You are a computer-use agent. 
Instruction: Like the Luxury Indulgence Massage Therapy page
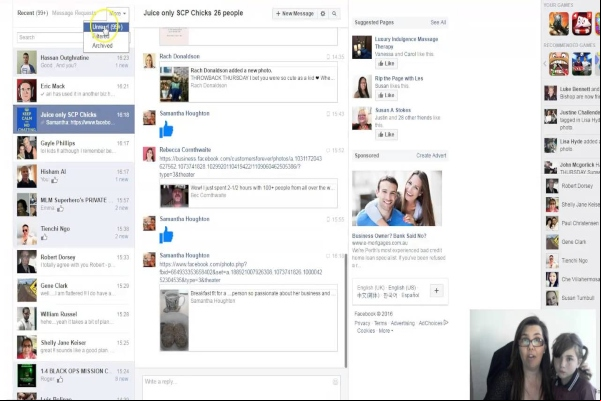(386, 64)
